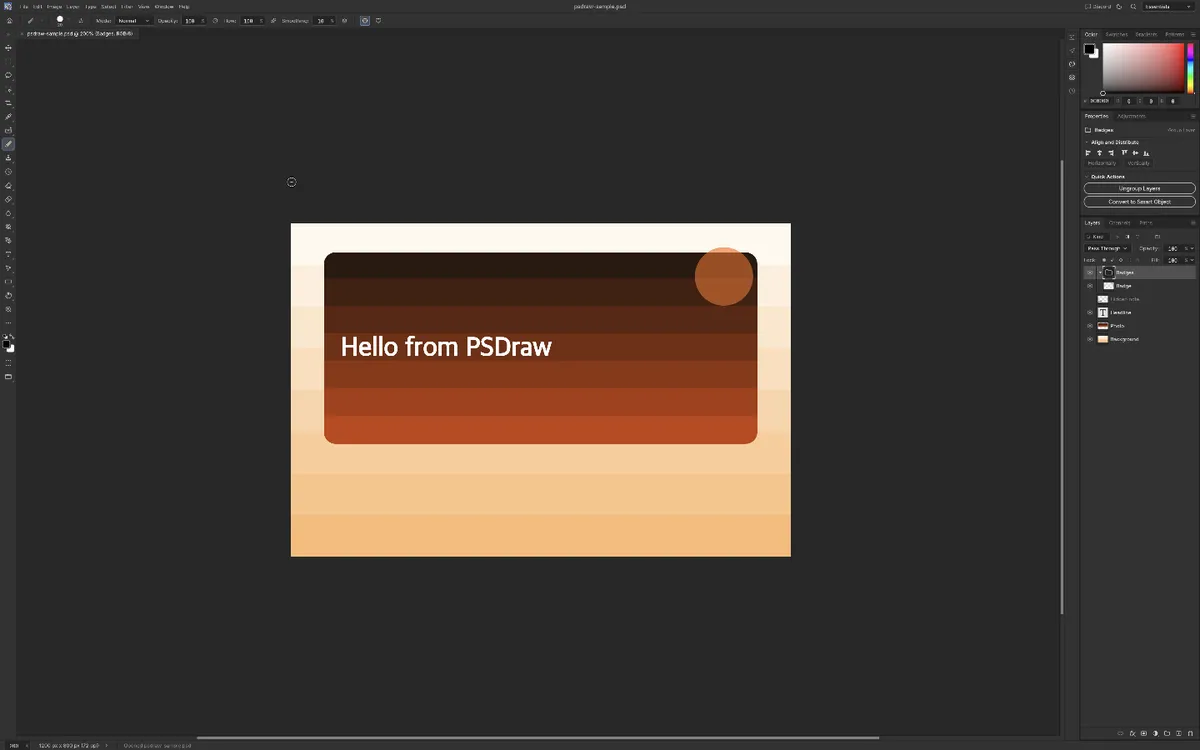The width and height of the screenshot is (1200, 750).
Task: Open the brush Mode dropdown showing Normal
Action: click(x=133, y=20)
